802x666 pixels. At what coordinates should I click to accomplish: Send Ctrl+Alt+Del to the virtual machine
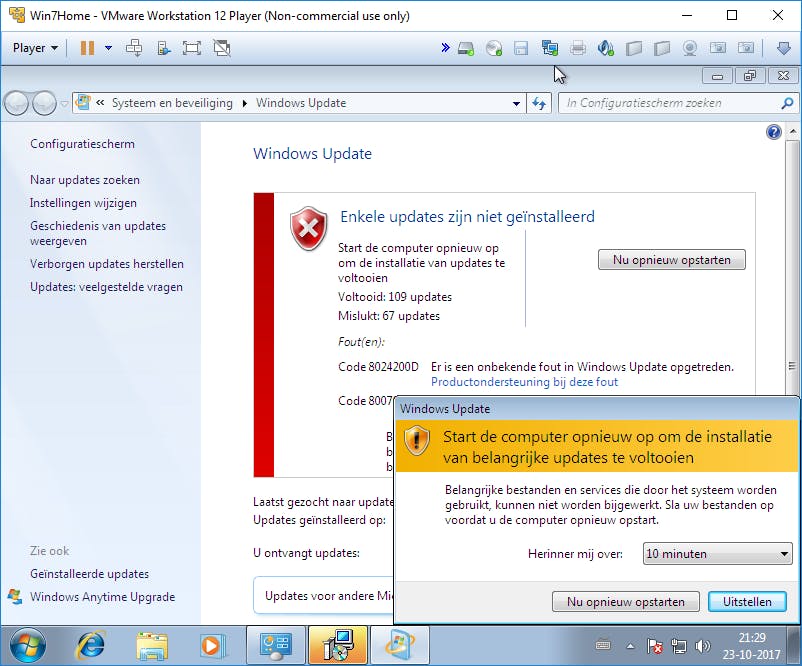pyautogui.click(x=134, y=48)
